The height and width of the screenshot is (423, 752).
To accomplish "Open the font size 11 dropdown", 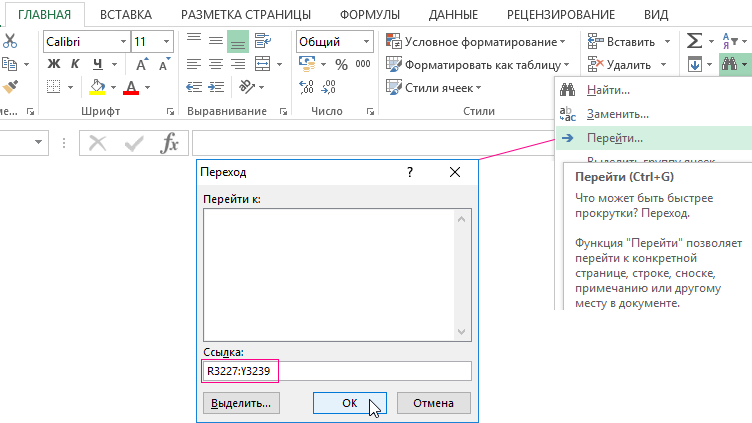I will click(166, 42).
